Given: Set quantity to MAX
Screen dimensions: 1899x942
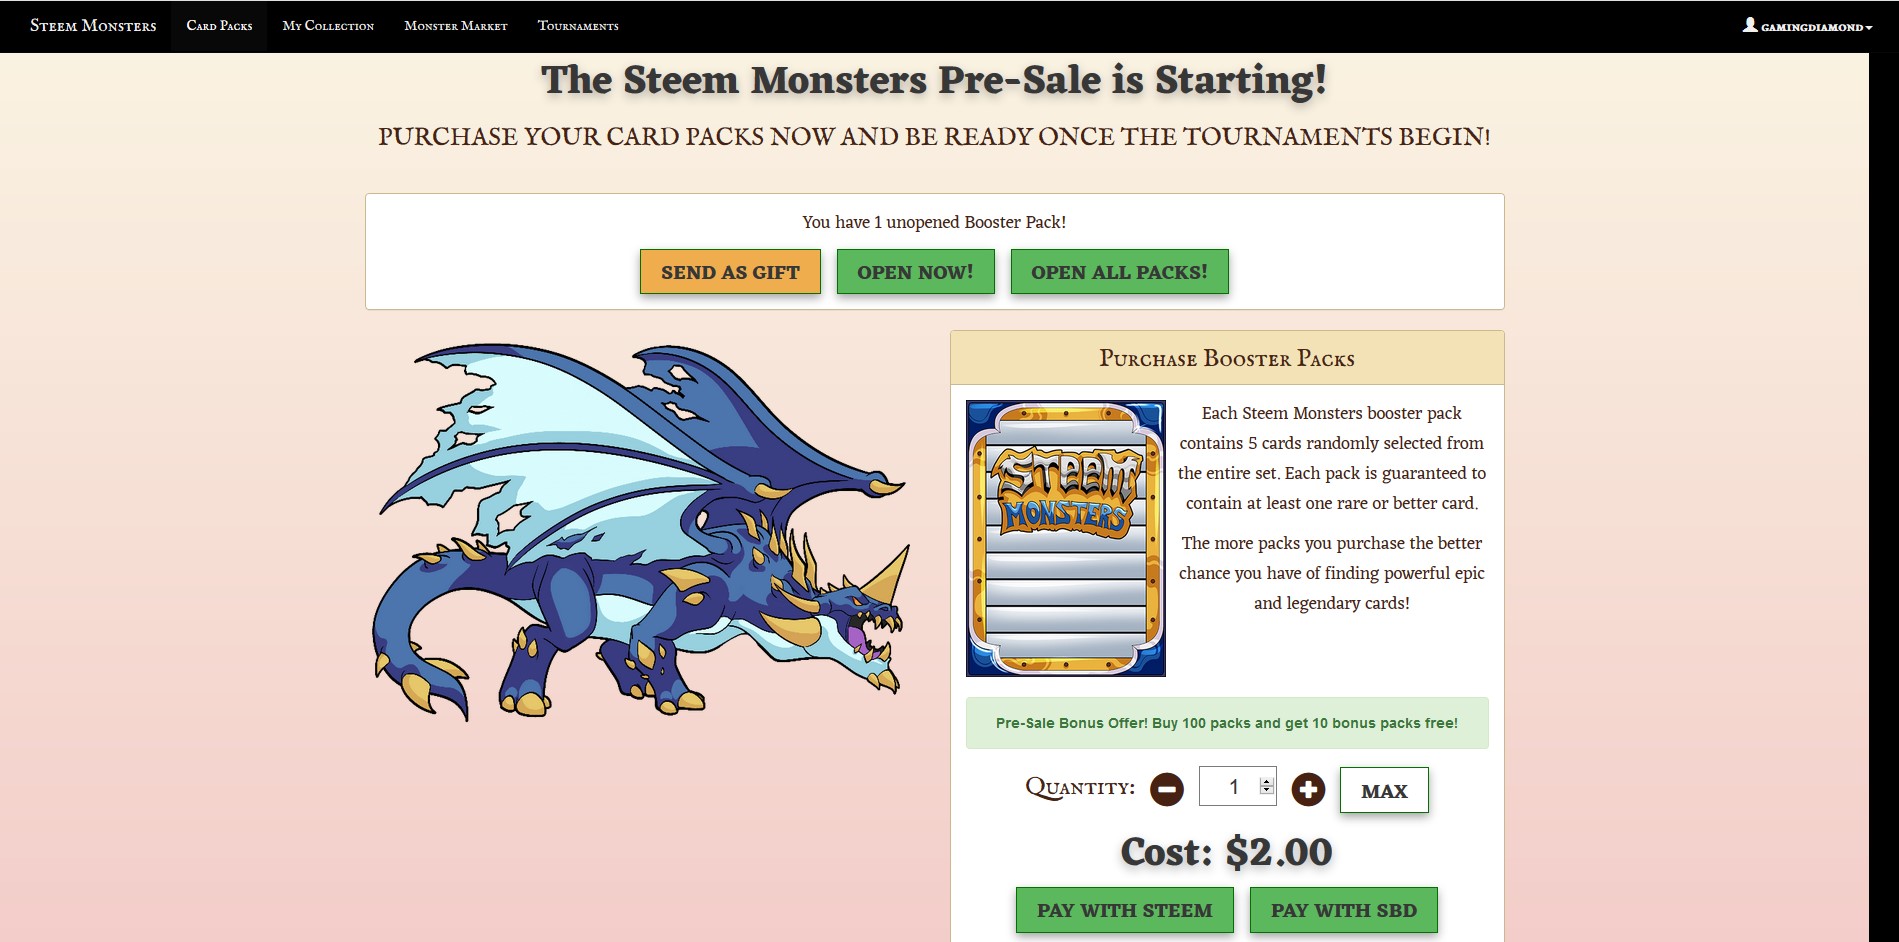Looking at the screenshot, I should coord(1384,790).
